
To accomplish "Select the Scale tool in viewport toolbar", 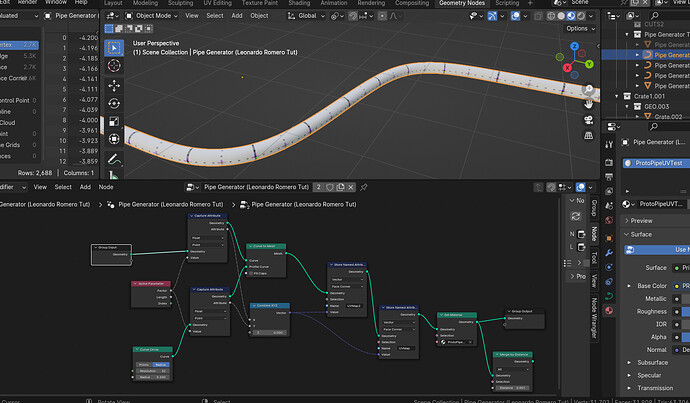I will pos(114,121).
